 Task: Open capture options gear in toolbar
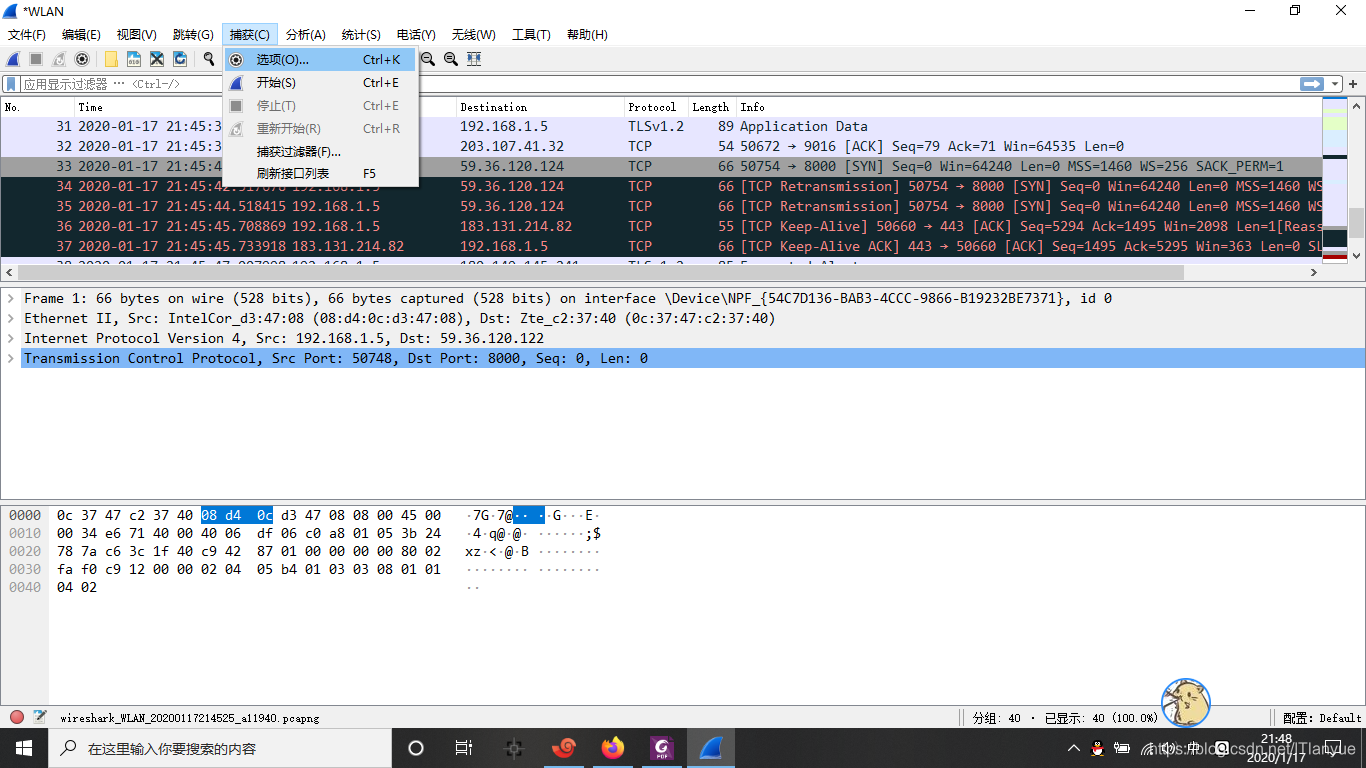82,59
